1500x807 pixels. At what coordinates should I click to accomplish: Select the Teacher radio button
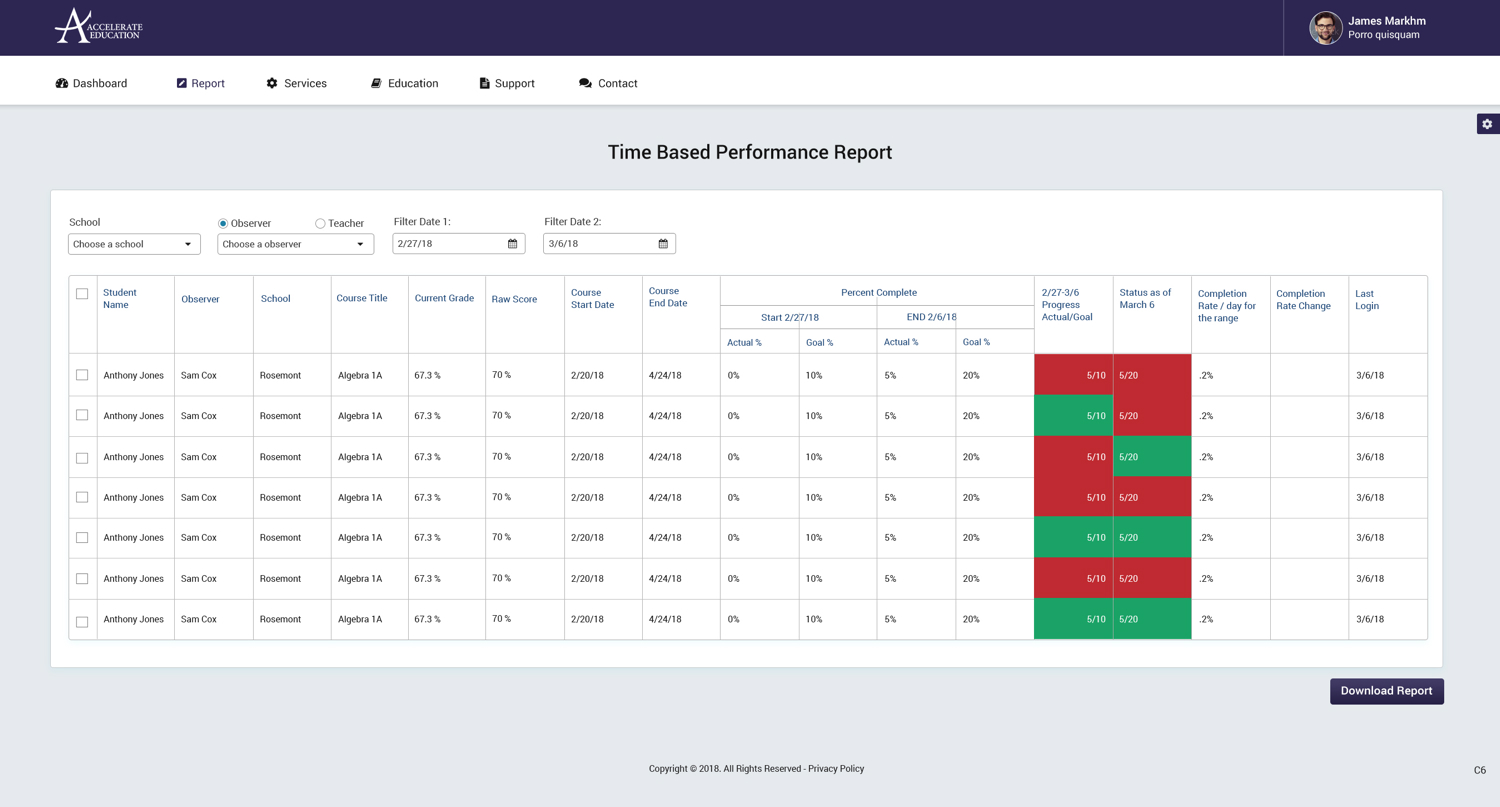tap(320, 223)
